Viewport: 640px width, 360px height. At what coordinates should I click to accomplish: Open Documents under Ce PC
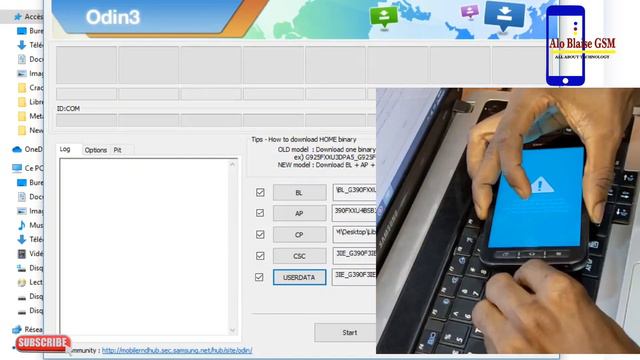coord(22,197)
